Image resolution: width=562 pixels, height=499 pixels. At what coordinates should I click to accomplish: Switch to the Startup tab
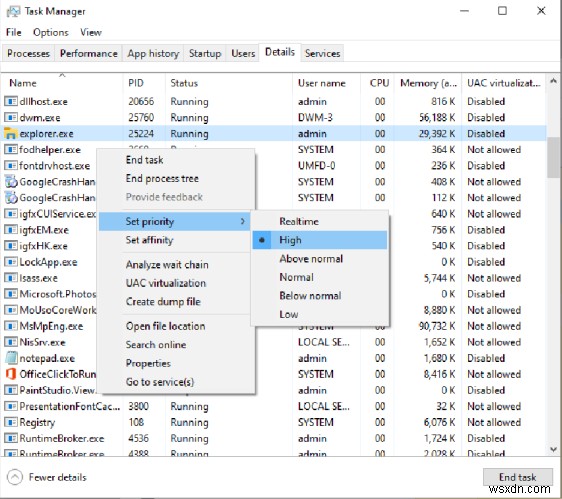click(205, 53)
